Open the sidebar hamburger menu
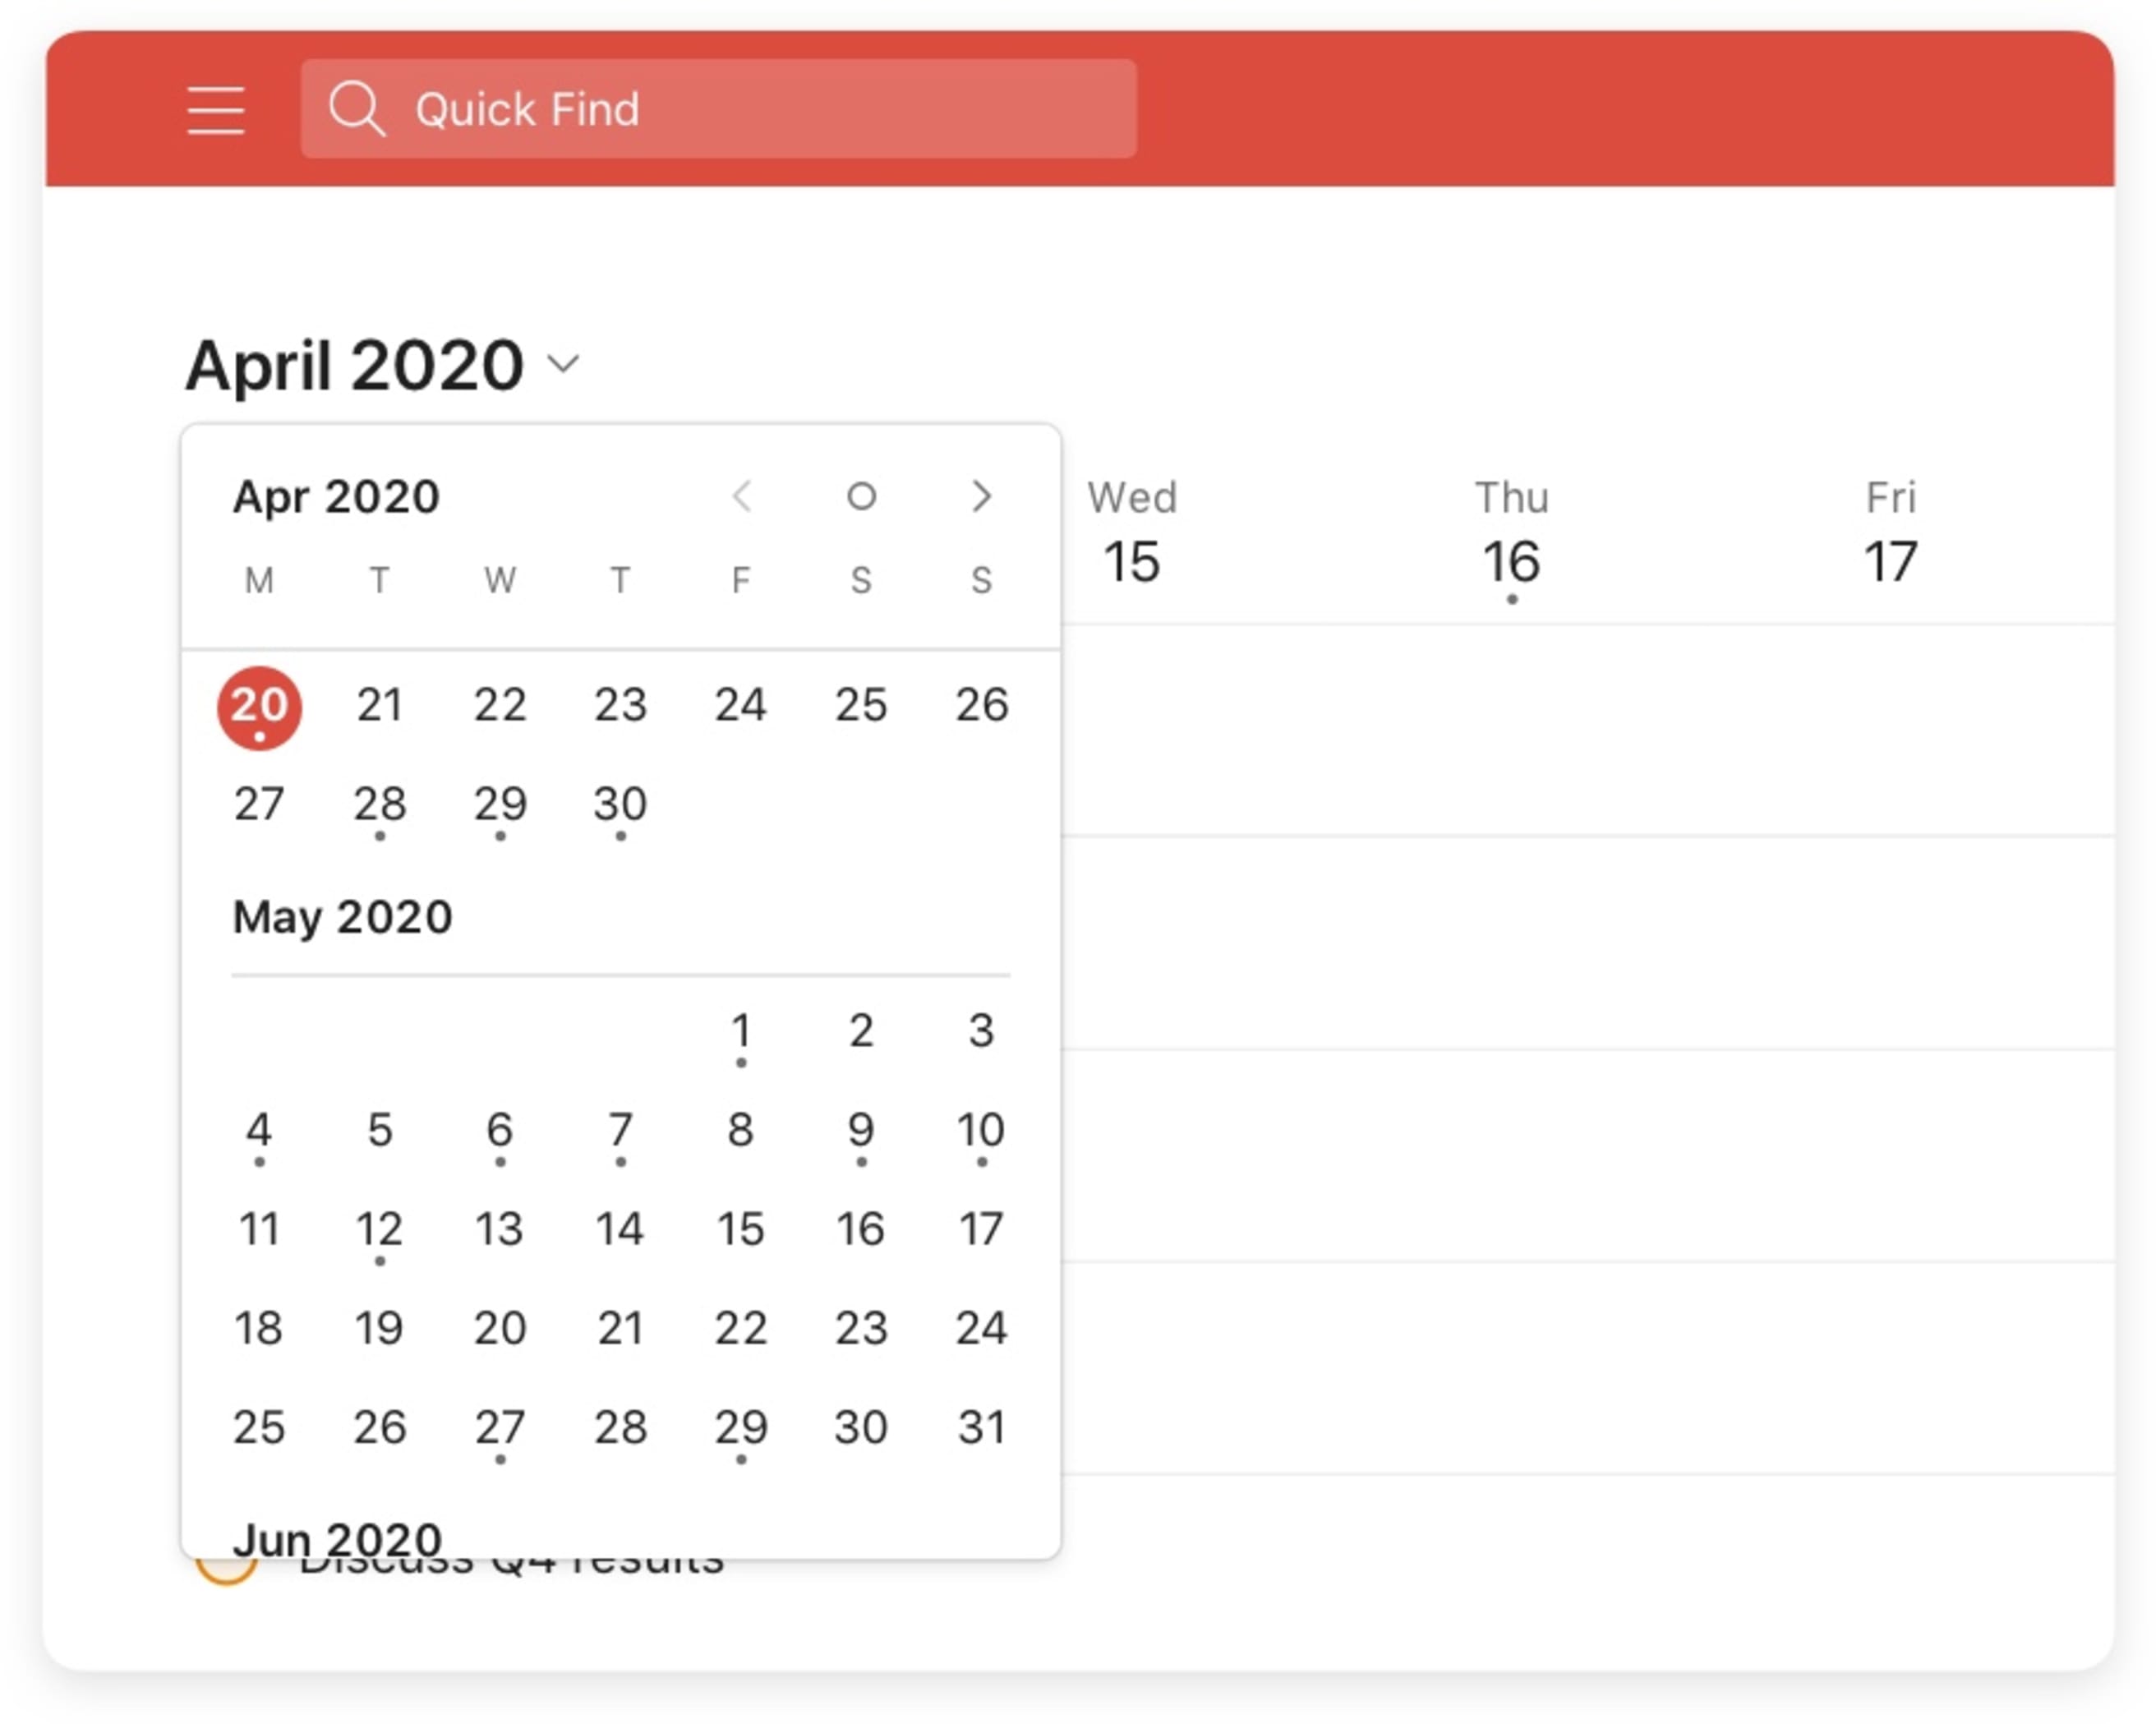 [215, 110]
